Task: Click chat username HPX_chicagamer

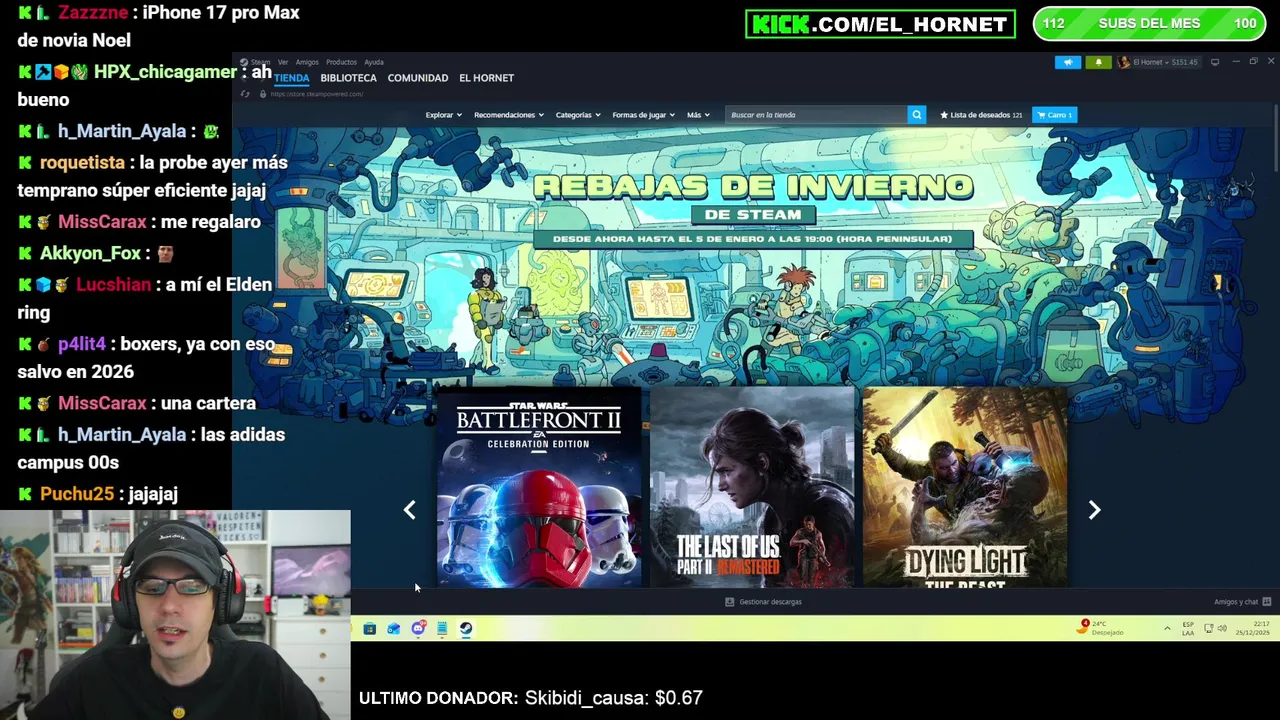Action: pos(165,72)
